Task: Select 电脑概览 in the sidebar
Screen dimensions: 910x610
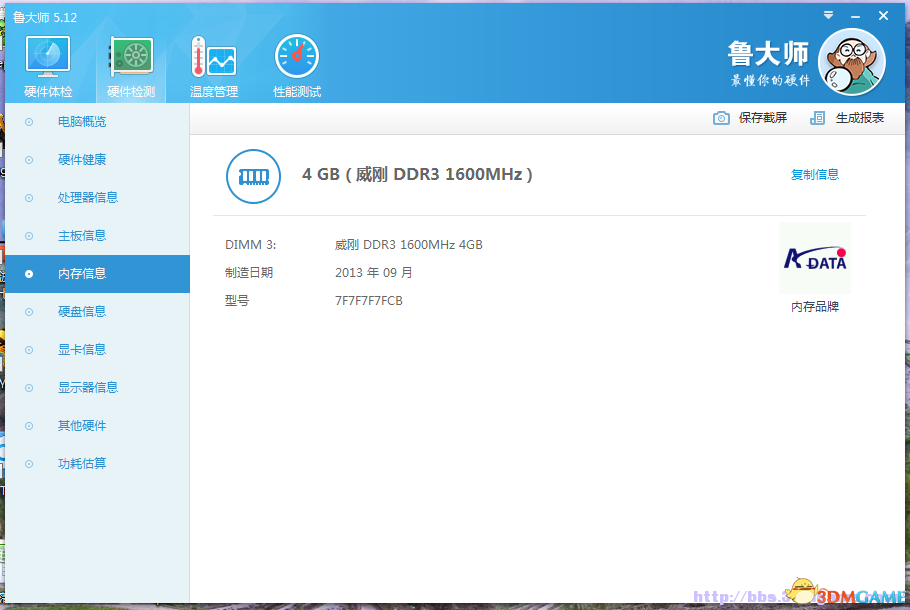Action: coord(97,122)
